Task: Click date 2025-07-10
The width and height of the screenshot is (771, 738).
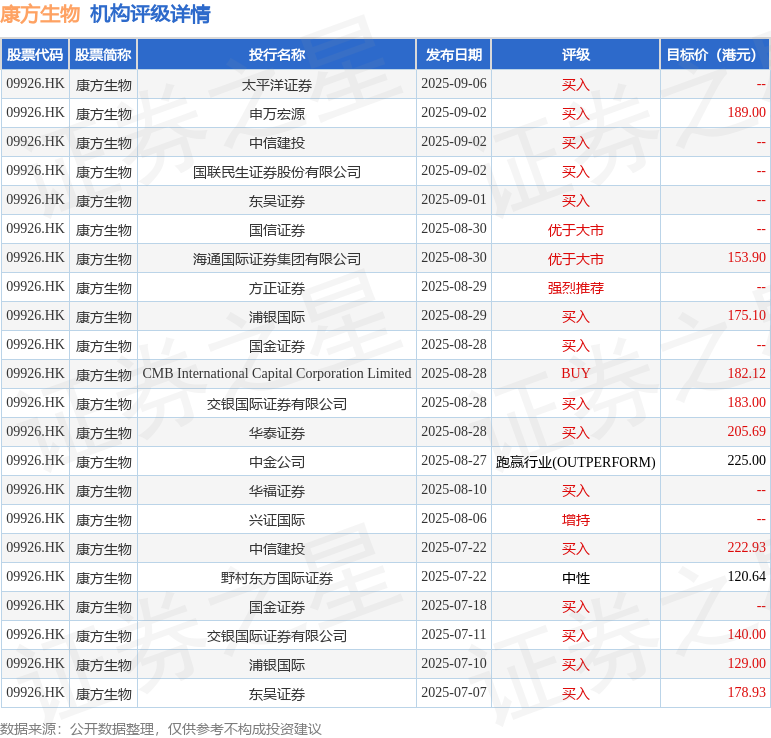Action: click(454, 664)
